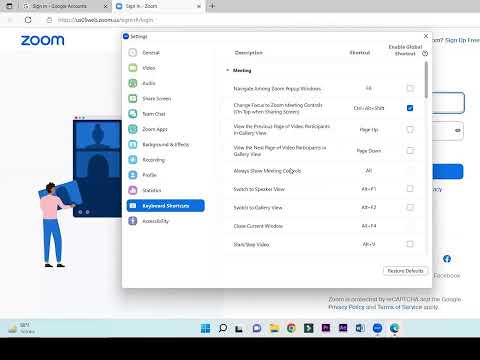The height and width of the screenshot is (360, 480).
Task: Open Team Chat settings icon
Action: pos(133,114)
